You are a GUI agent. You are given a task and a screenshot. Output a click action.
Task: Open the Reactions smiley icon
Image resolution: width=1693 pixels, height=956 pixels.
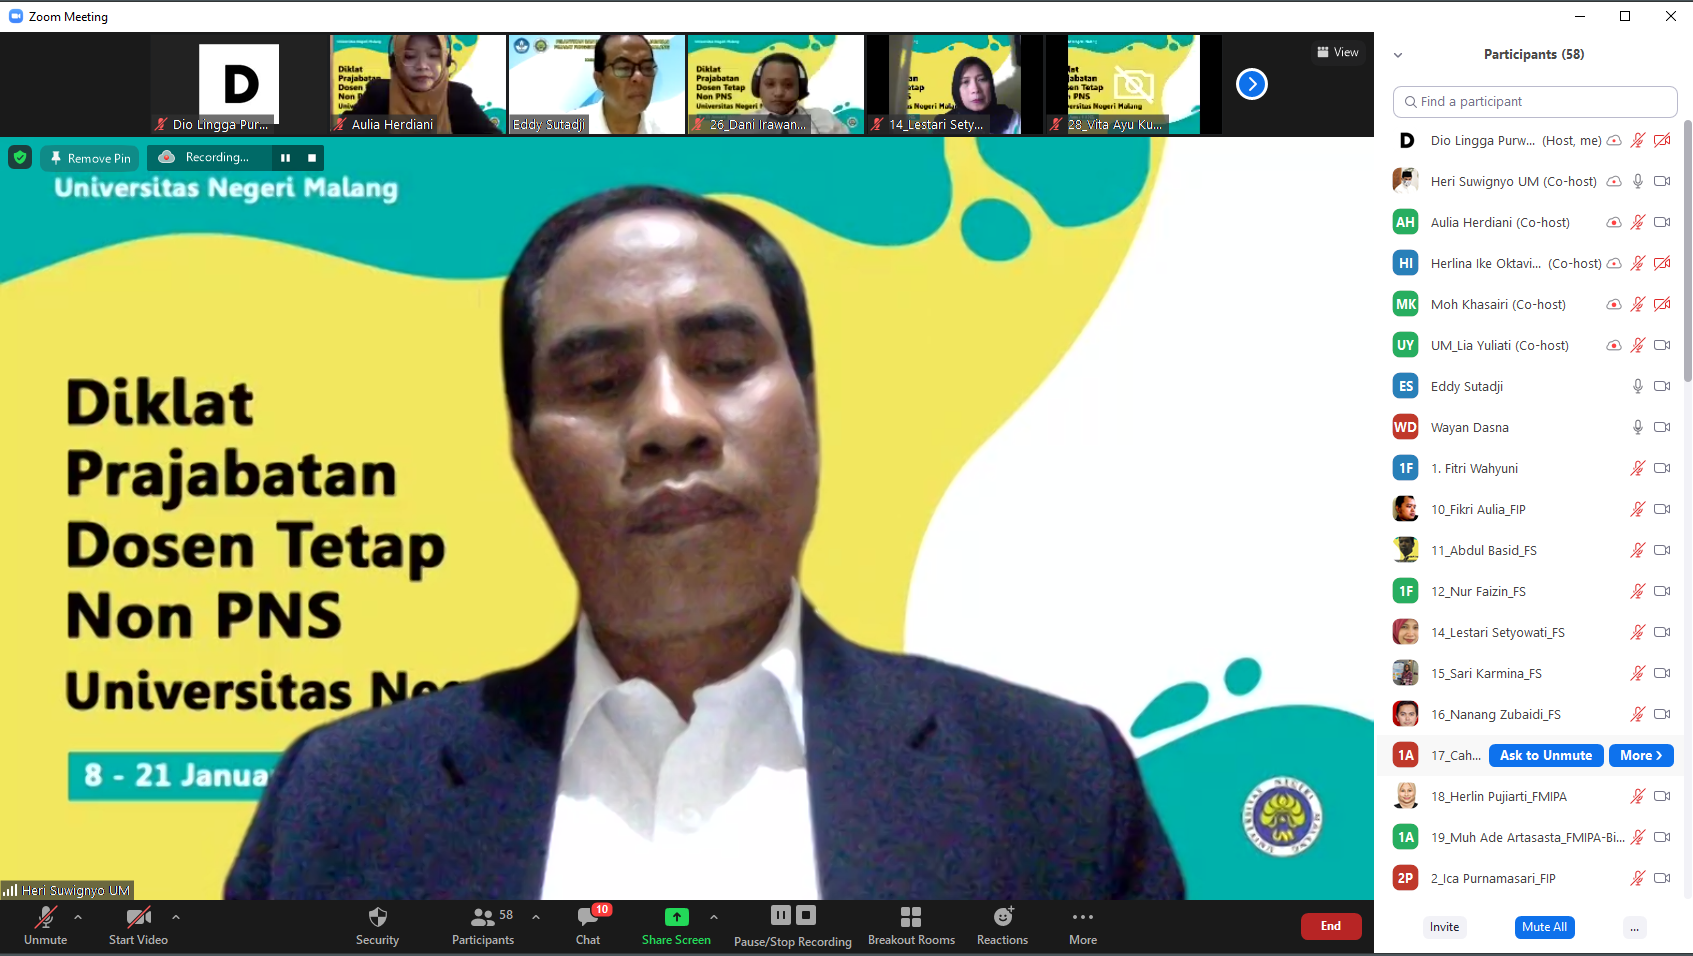[x=1003, y=917]
